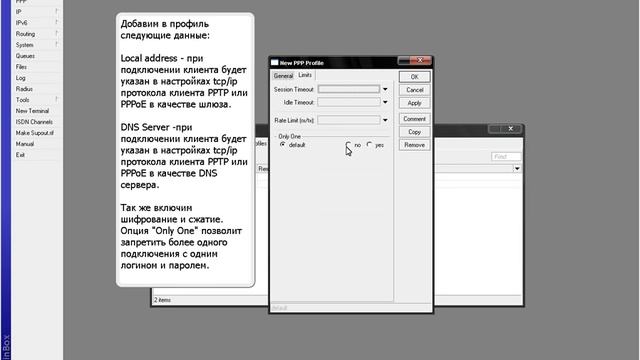
Task: Switch to the General tab
Action: [x=283, y=76]
